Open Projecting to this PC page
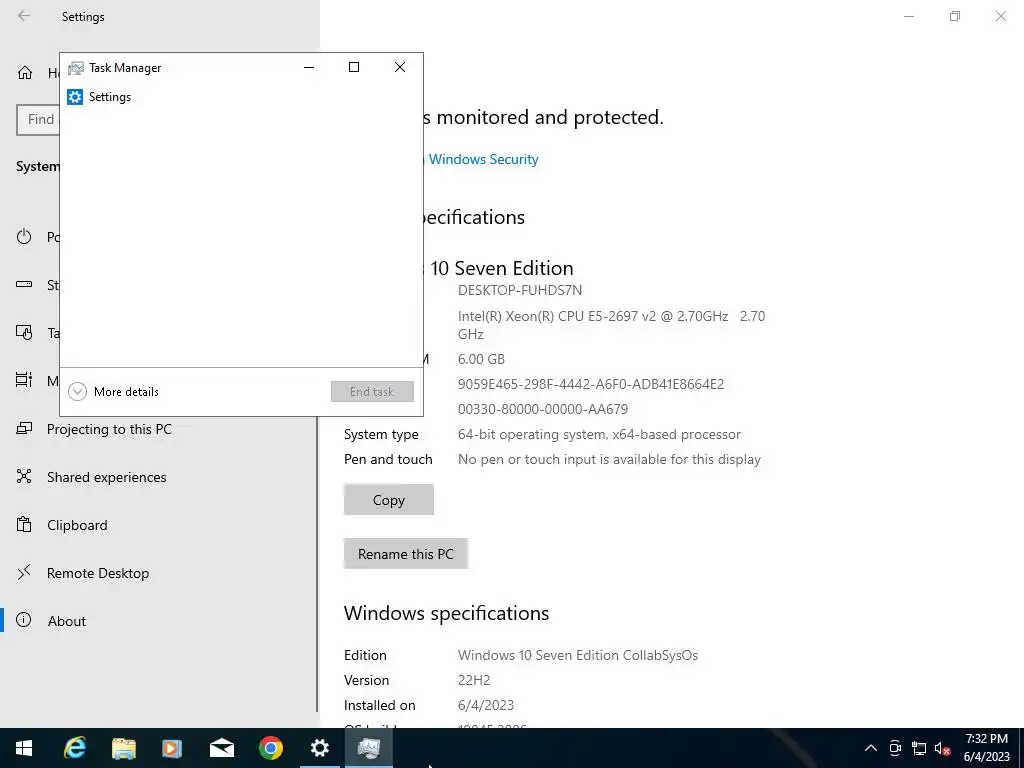The image size is (1024, 768). tap(109, 429)
